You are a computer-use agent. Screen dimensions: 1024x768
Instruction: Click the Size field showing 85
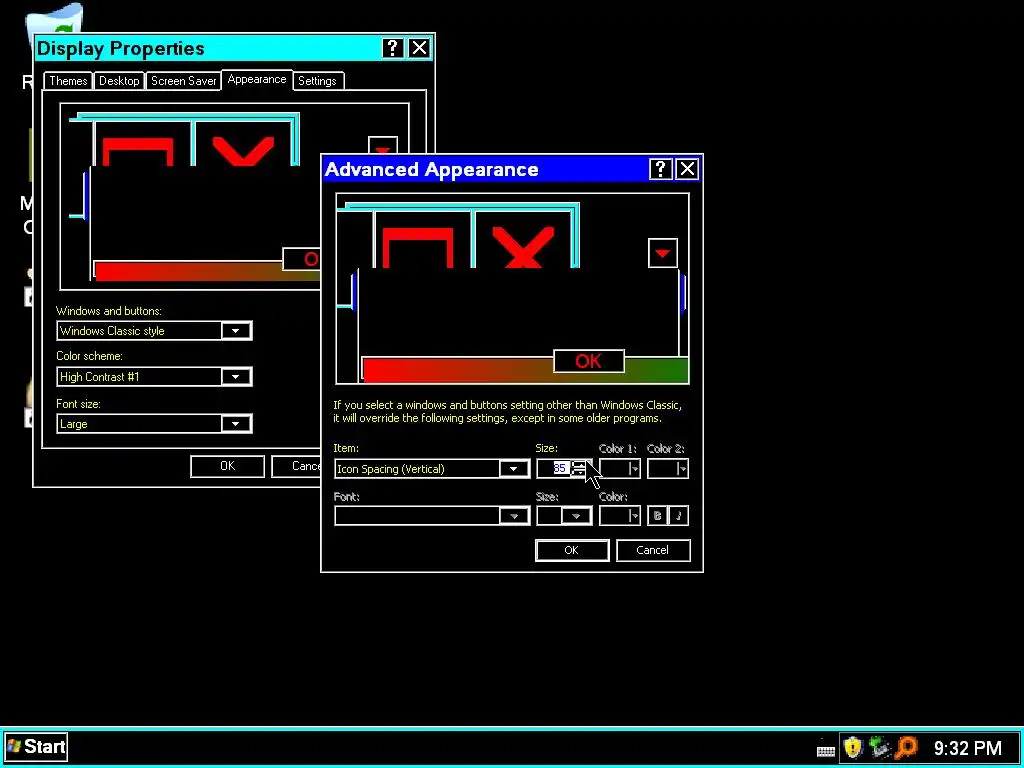click(x=554, y=469)
